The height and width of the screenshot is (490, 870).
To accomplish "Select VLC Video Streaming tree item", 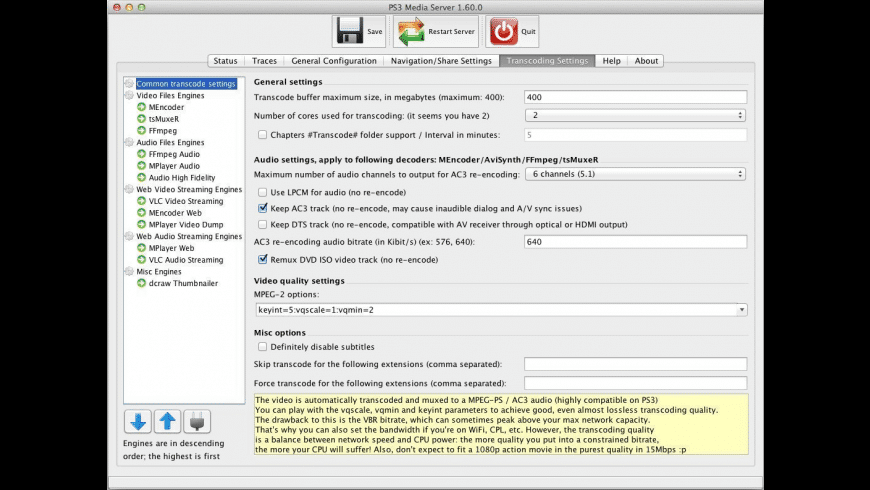I will point(186,201).
